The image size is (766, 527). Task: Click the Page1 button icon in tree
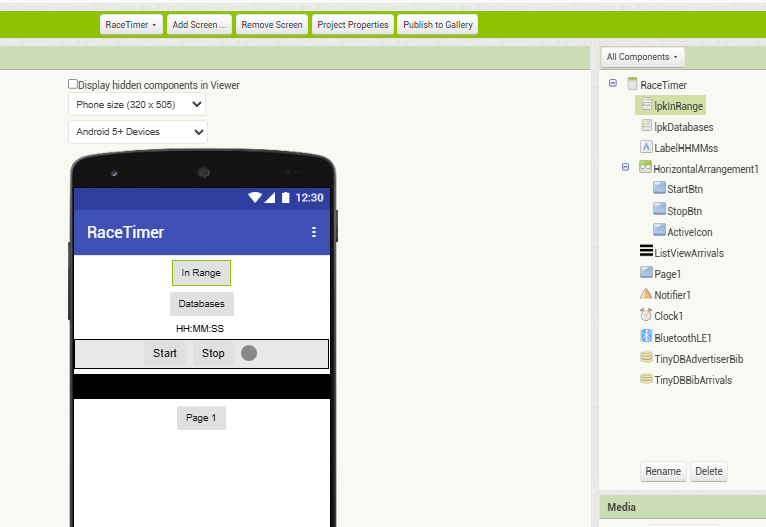click(646, 272)
